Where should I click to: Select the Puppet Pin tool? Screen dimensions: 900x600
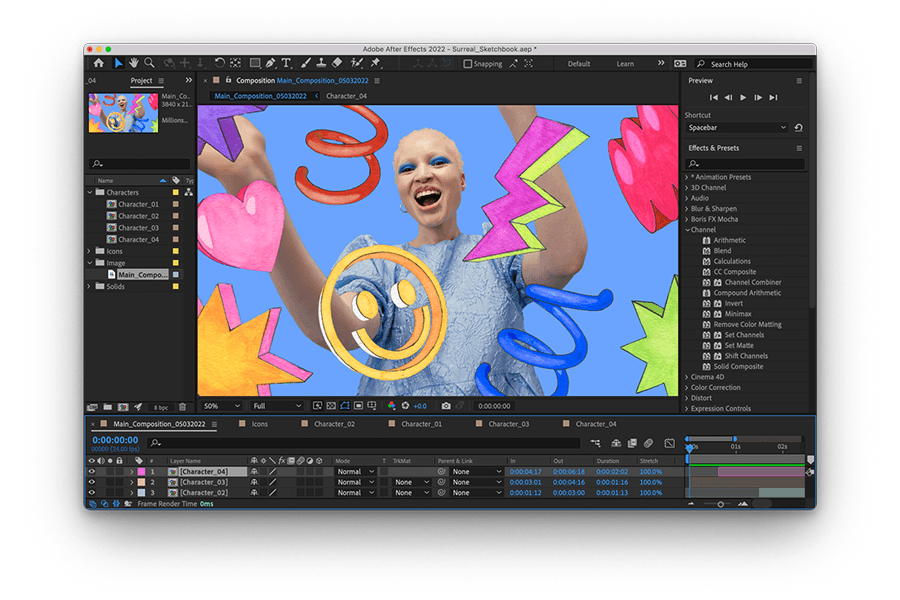[375, 63]
